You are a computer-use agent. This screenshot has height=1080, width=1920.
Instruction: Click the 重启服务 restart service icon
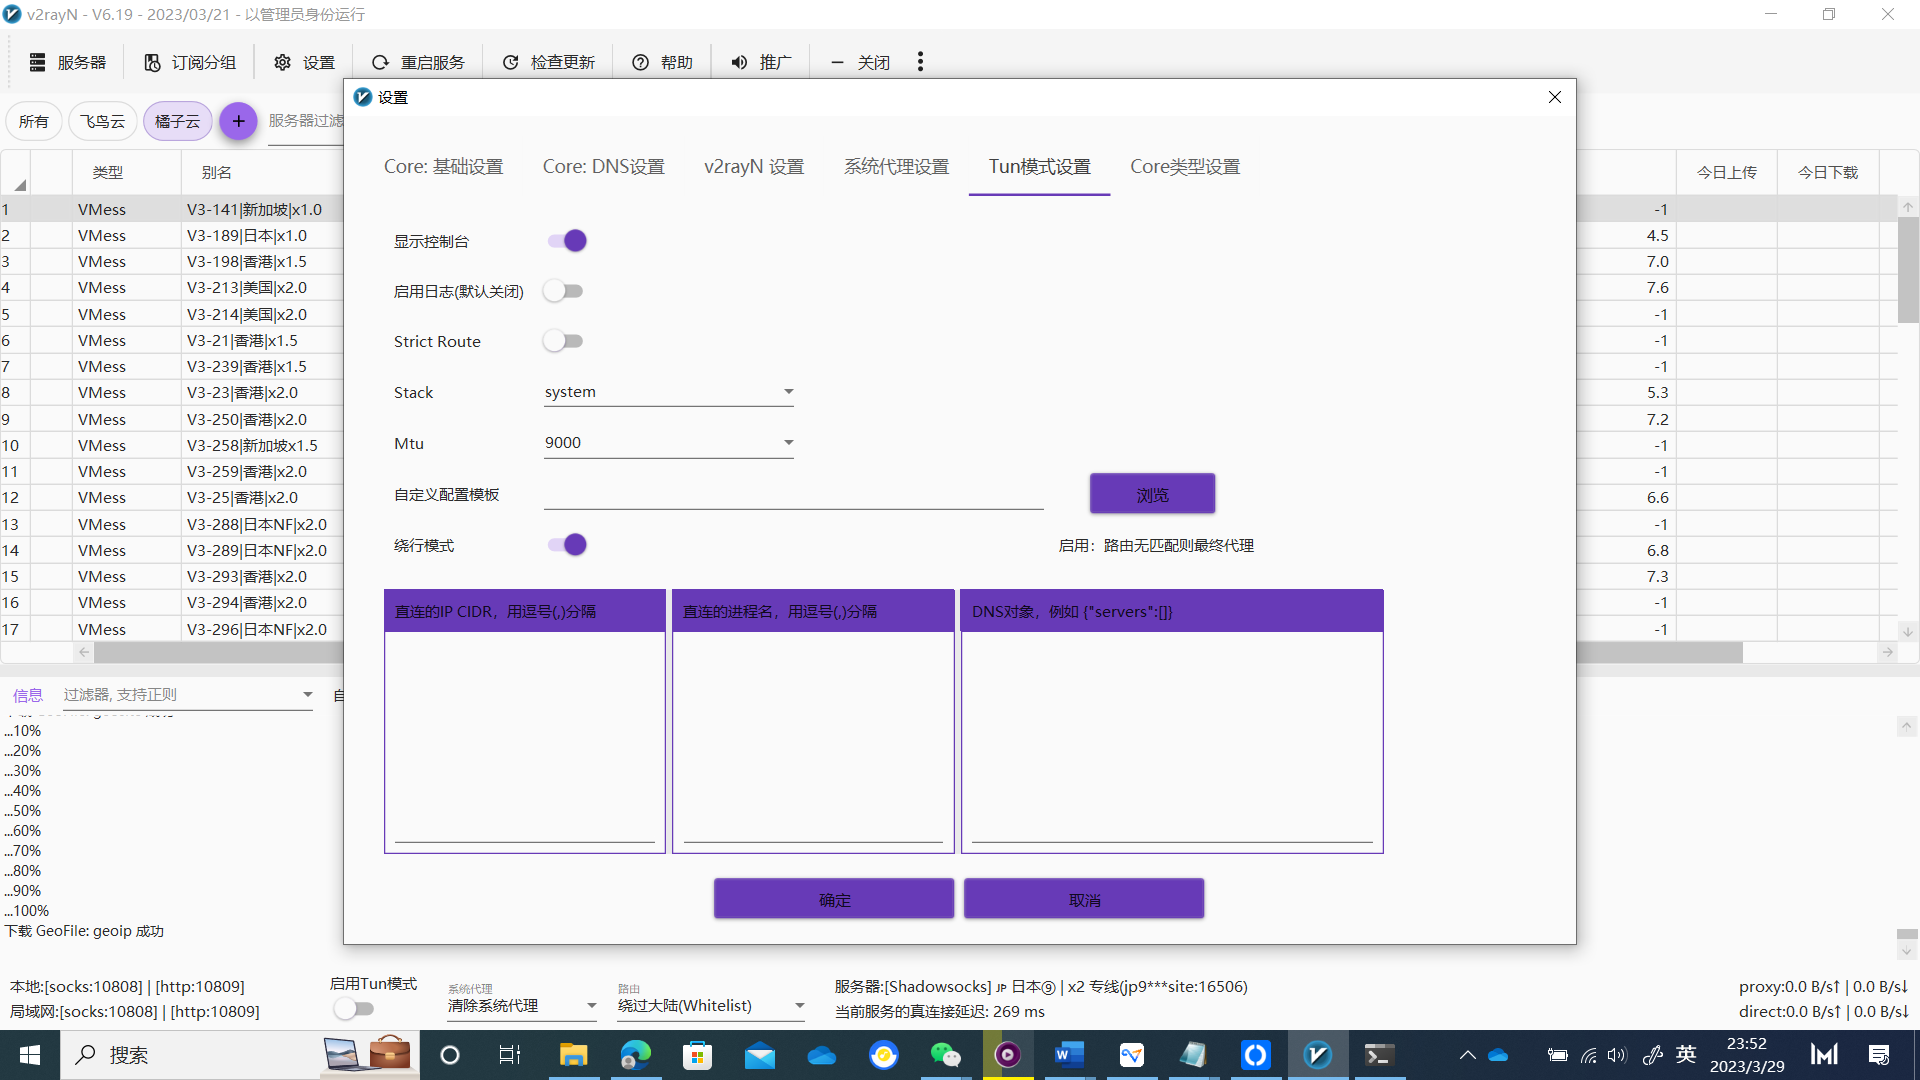click(379, 61)
